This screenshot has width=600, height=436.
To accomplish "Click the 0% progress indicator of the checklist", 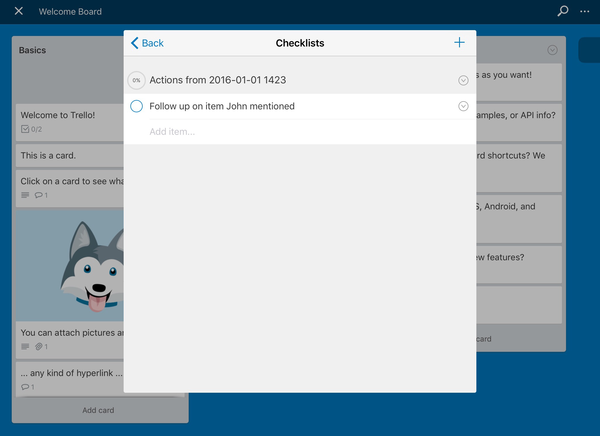I will (x=137, y=80).
